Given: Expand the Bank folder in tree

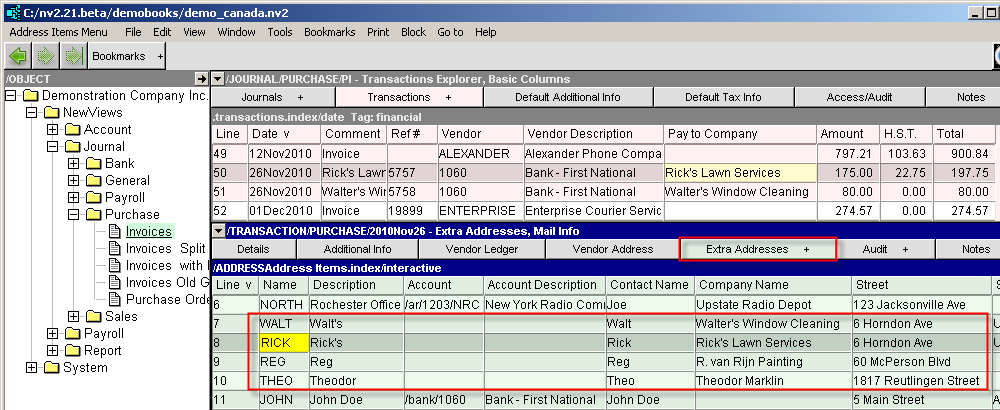Looking at the screenshot, I should click(x=73, y=164).
